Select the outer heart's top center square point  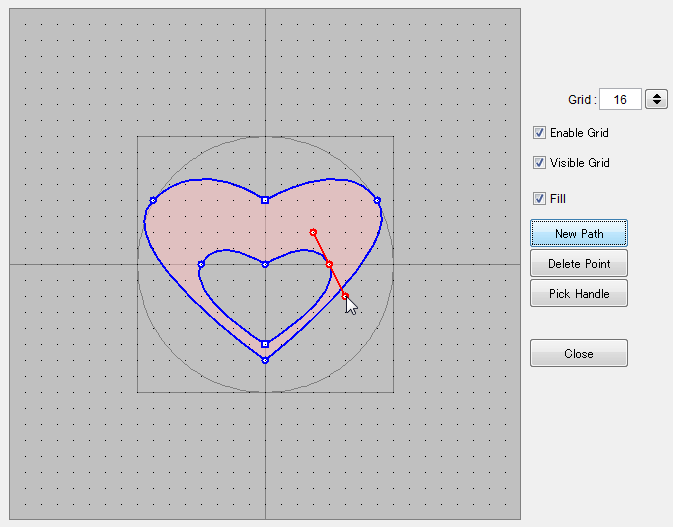tap(265, 200)
